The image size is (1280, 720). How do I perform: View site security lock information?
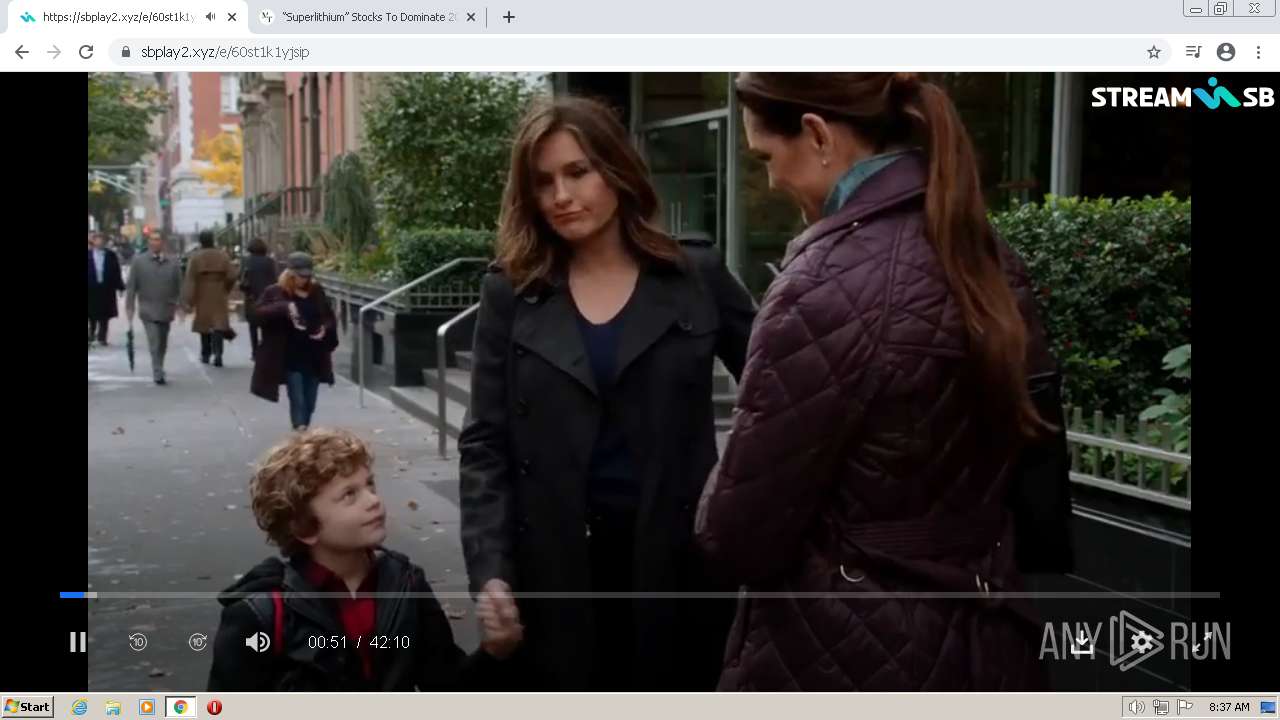click(125, 52)
